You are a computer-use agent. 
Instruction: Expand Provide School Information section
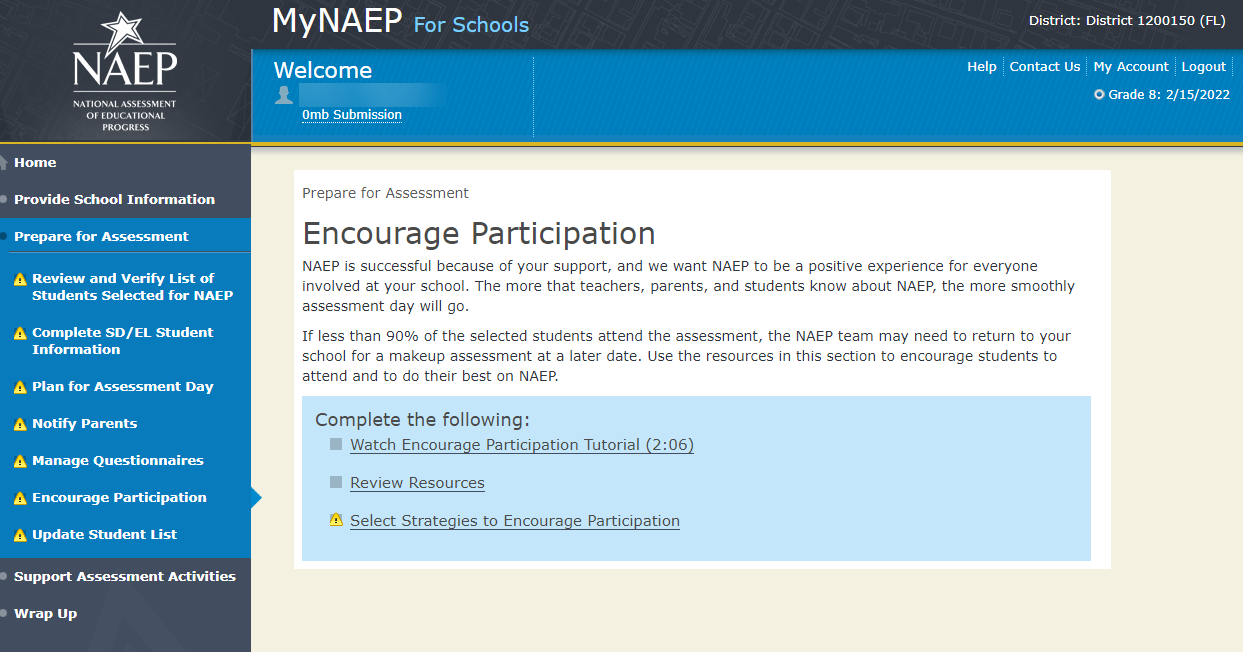[x=114, y=200]
